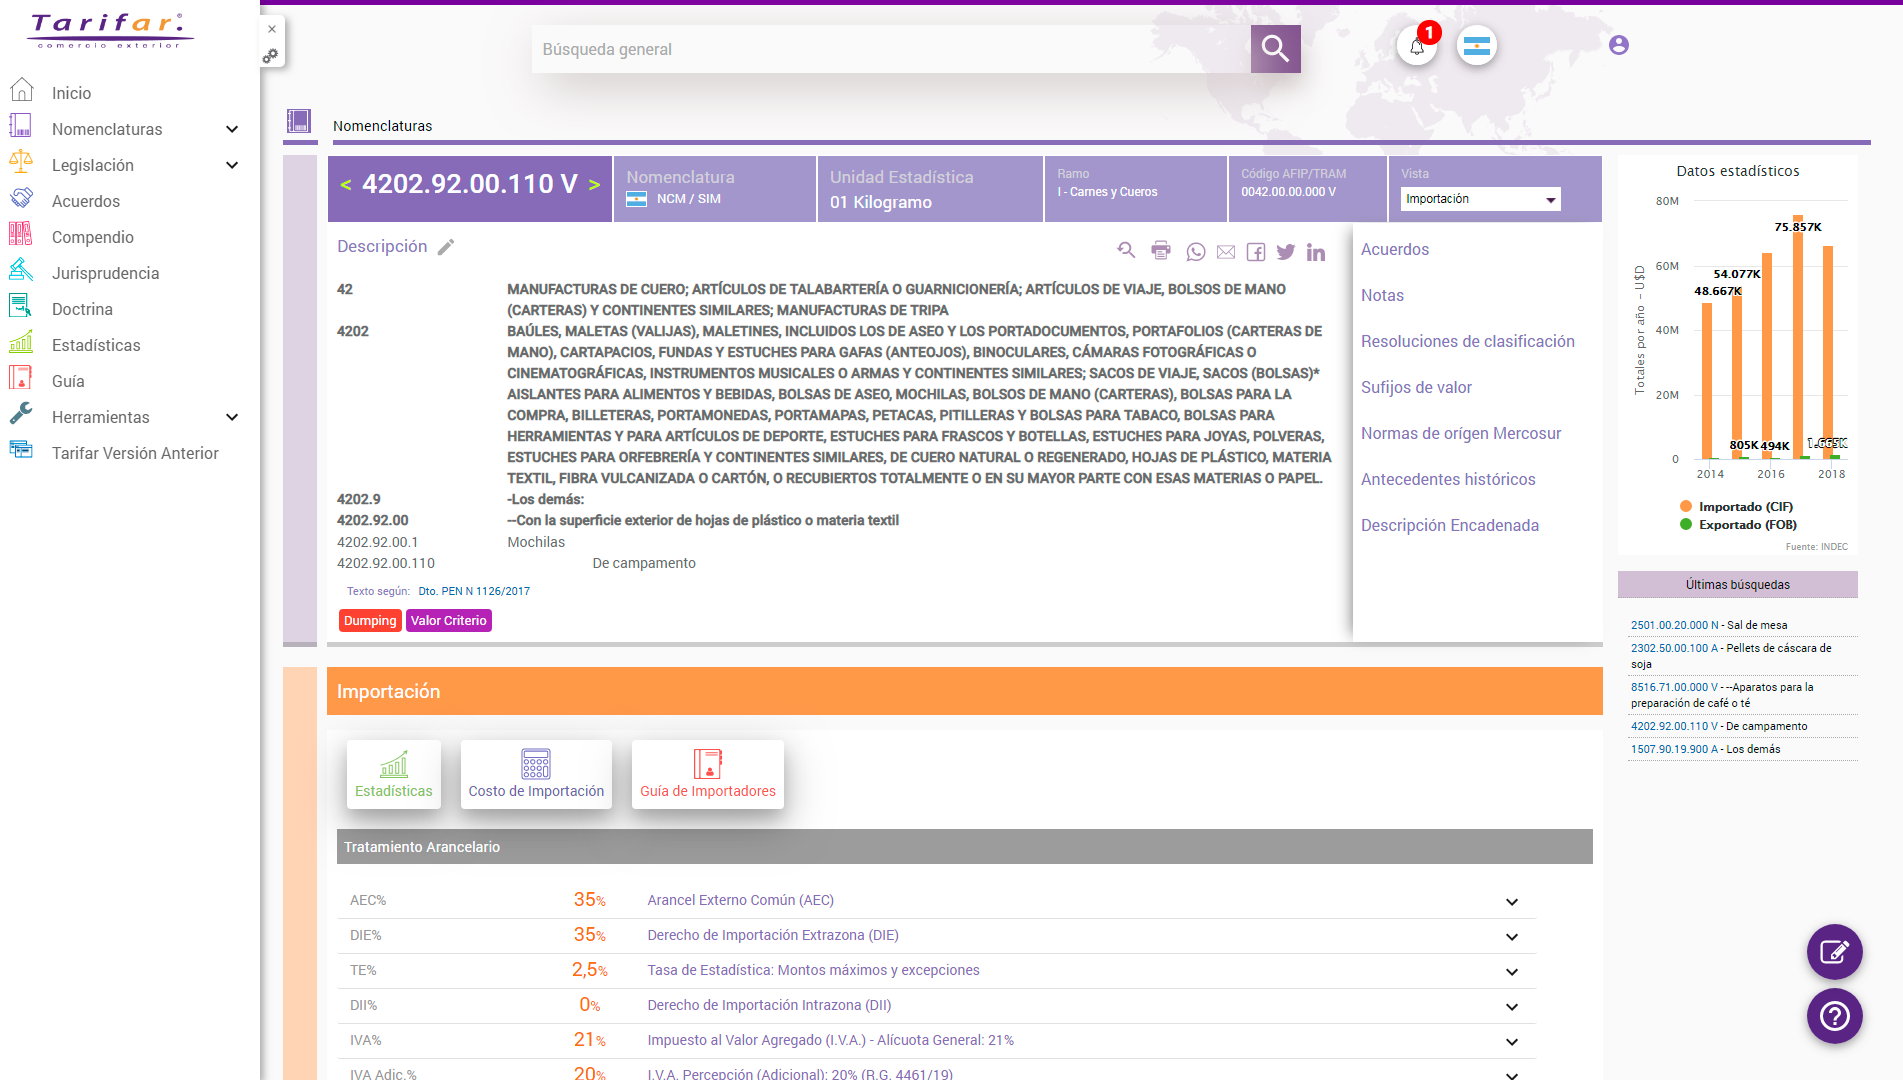
Task: Click the Guía book icon
Action: pyautogui.click(x=21, y=379)
